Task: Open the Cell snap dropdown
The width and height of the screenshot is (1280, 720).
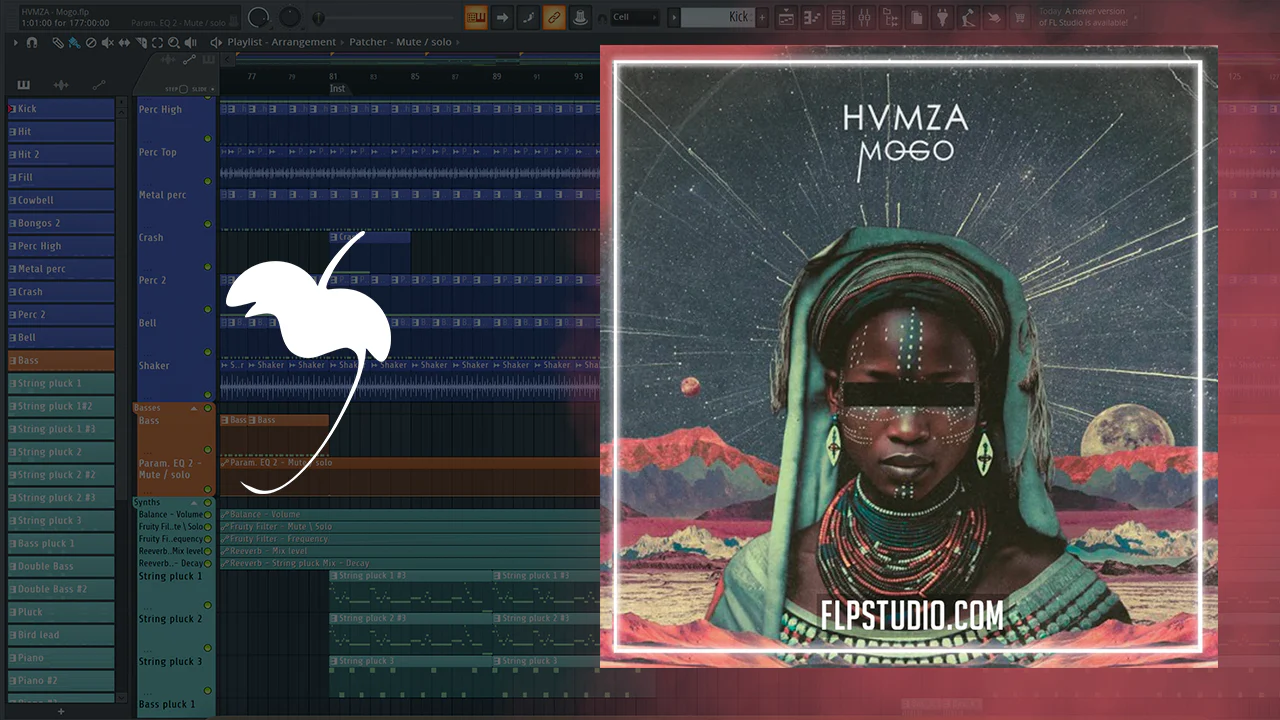Action: [635, 17]
